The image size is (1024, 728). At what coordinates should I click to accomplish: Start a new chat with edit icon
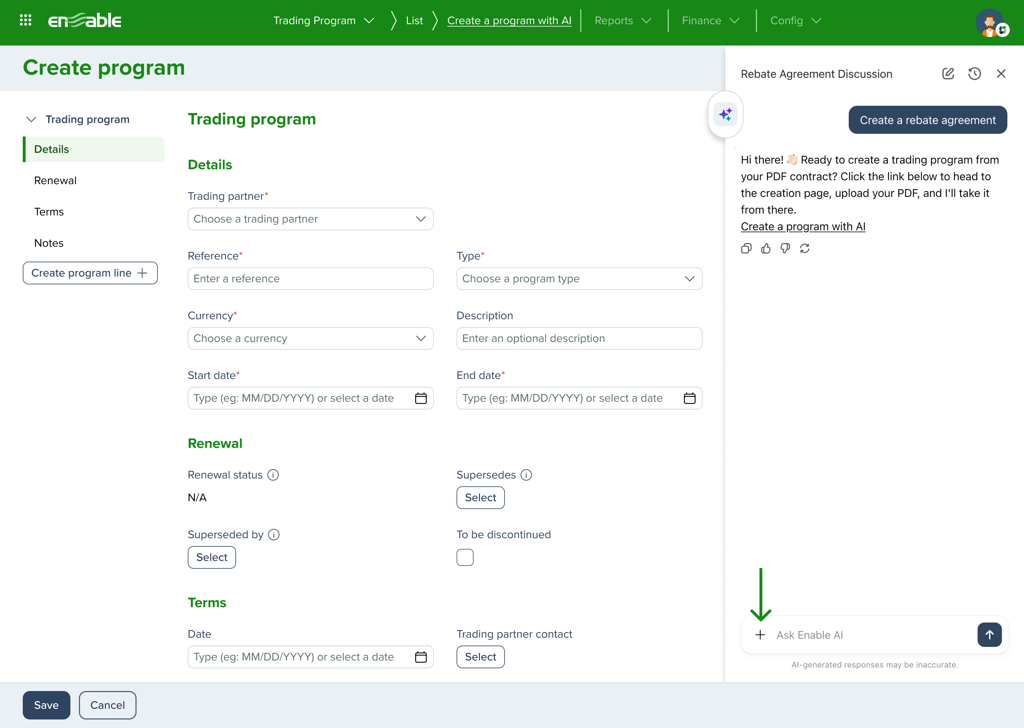pyautogui.click(x=948, y=74)
